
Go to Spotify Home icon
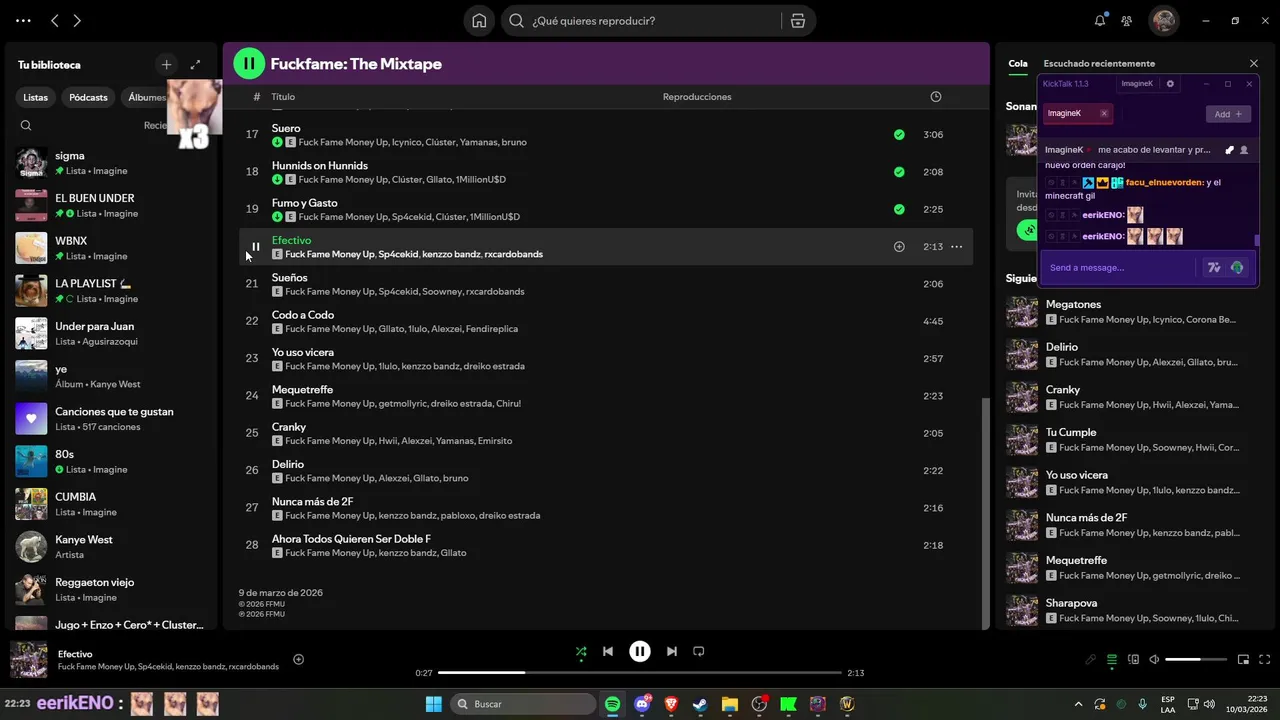point(479,21)
